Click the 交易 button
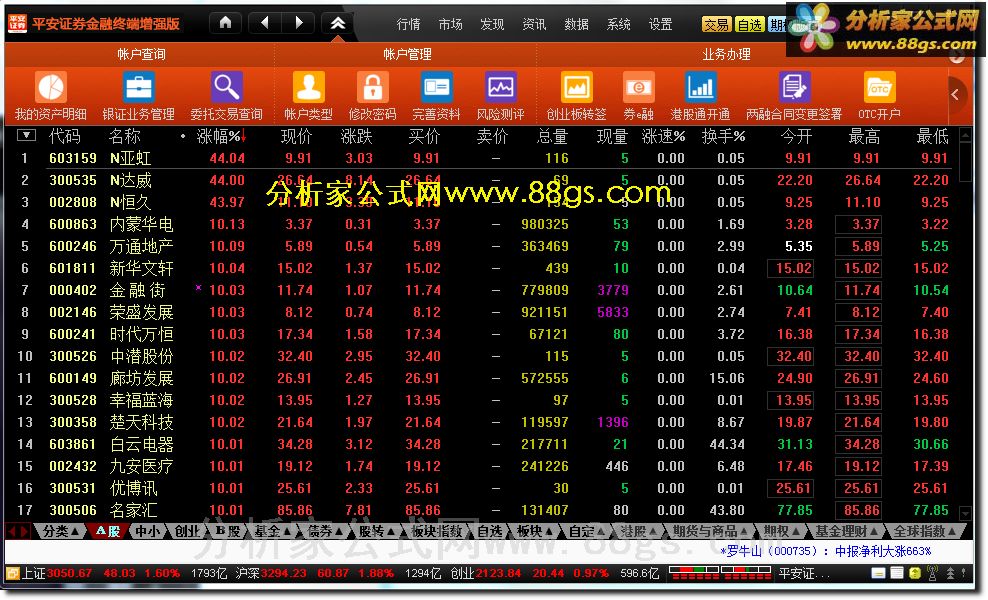 click(716, 25)
